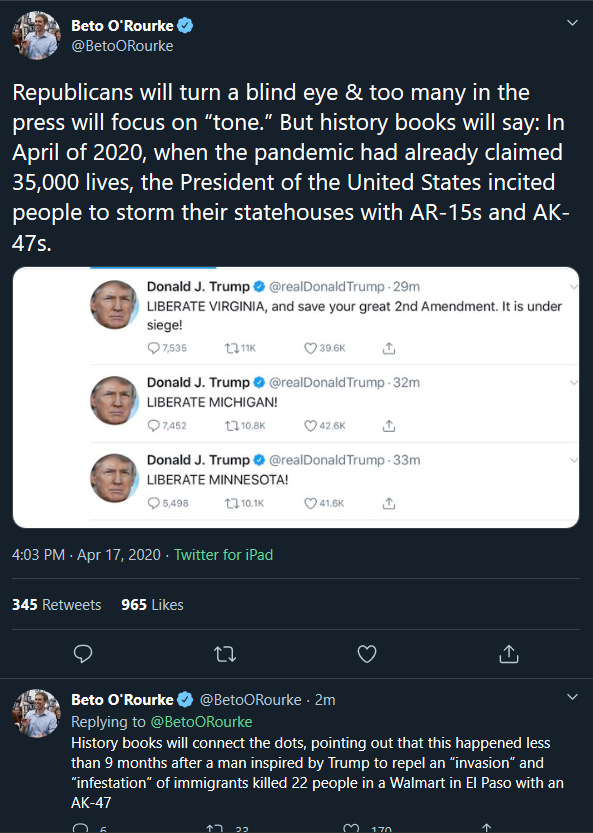Click the @BetoORourke handle under the name
This screenshot has width=593, height=833.
[122, 46]
